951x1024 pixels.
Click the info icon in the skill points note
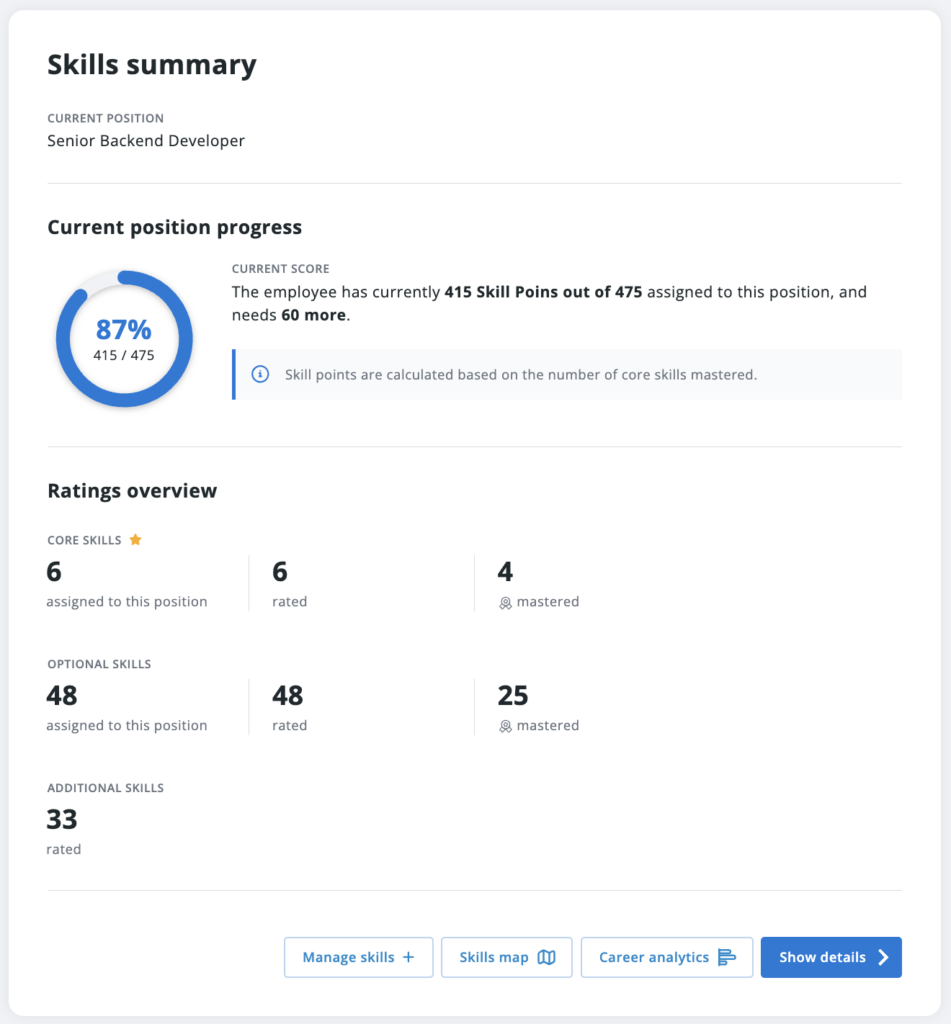(x=260, y=375)
